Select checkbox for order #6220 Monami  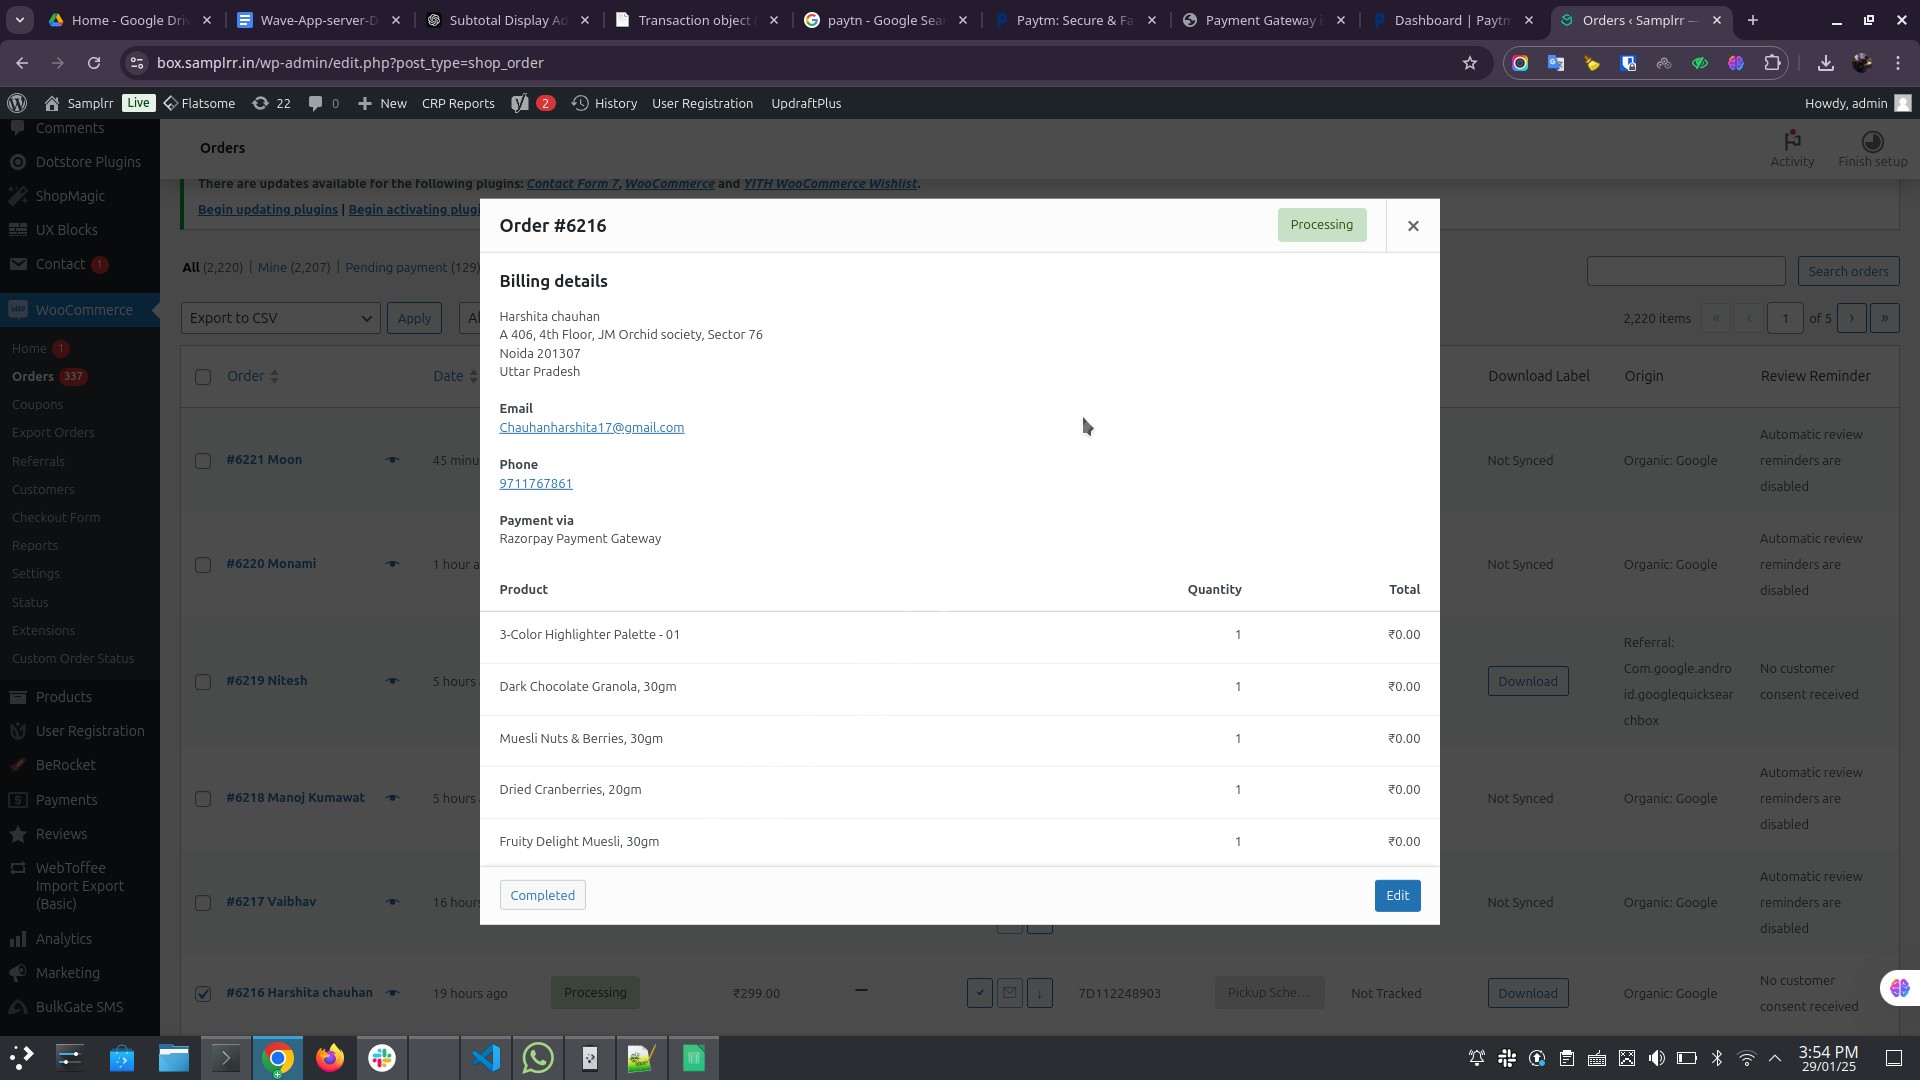pos(203,565)
